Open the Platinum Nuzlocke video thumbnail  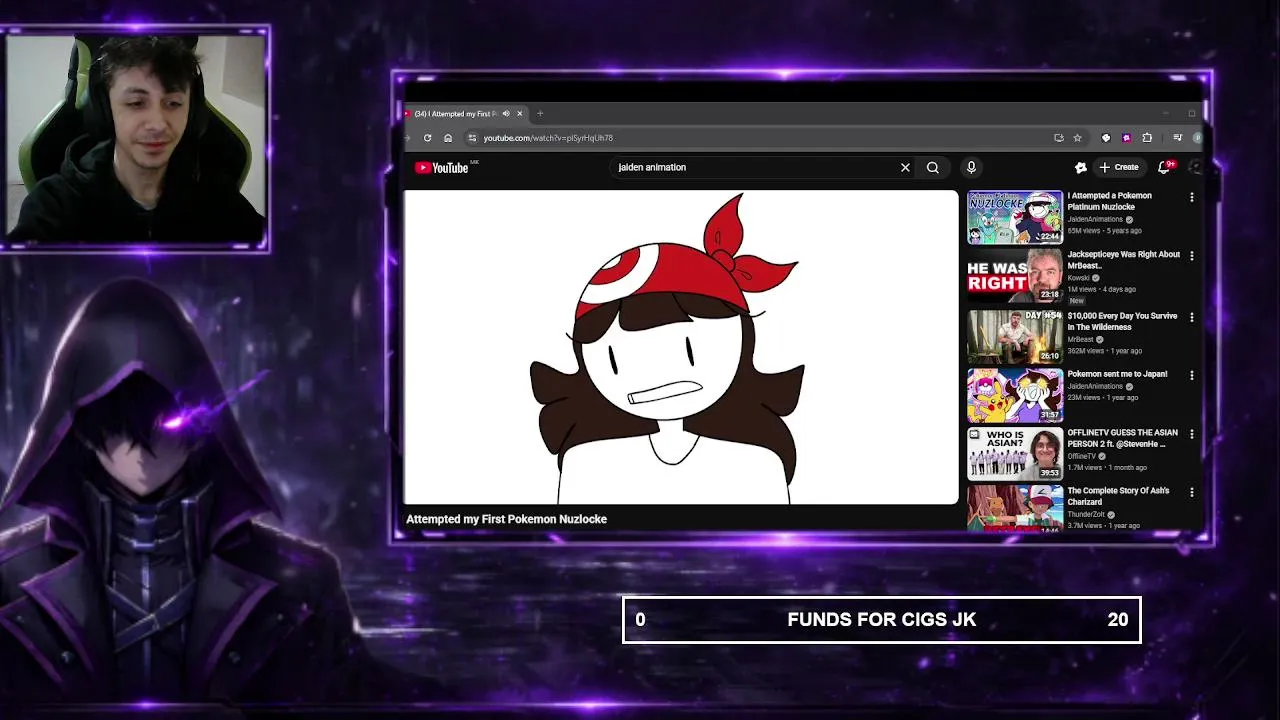pos(1014,217)
